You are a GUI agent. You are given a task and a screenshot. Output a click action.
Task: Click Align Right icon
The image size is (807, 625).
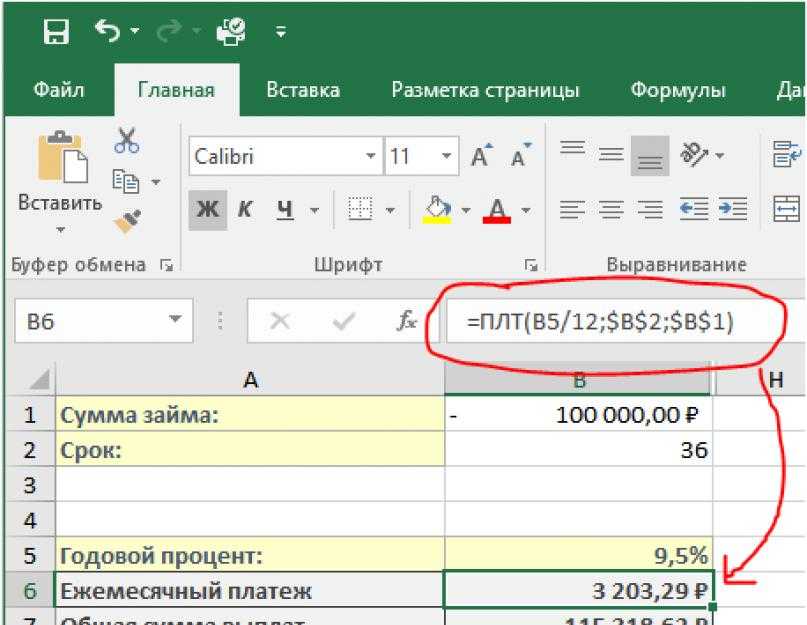coord(650,210)
